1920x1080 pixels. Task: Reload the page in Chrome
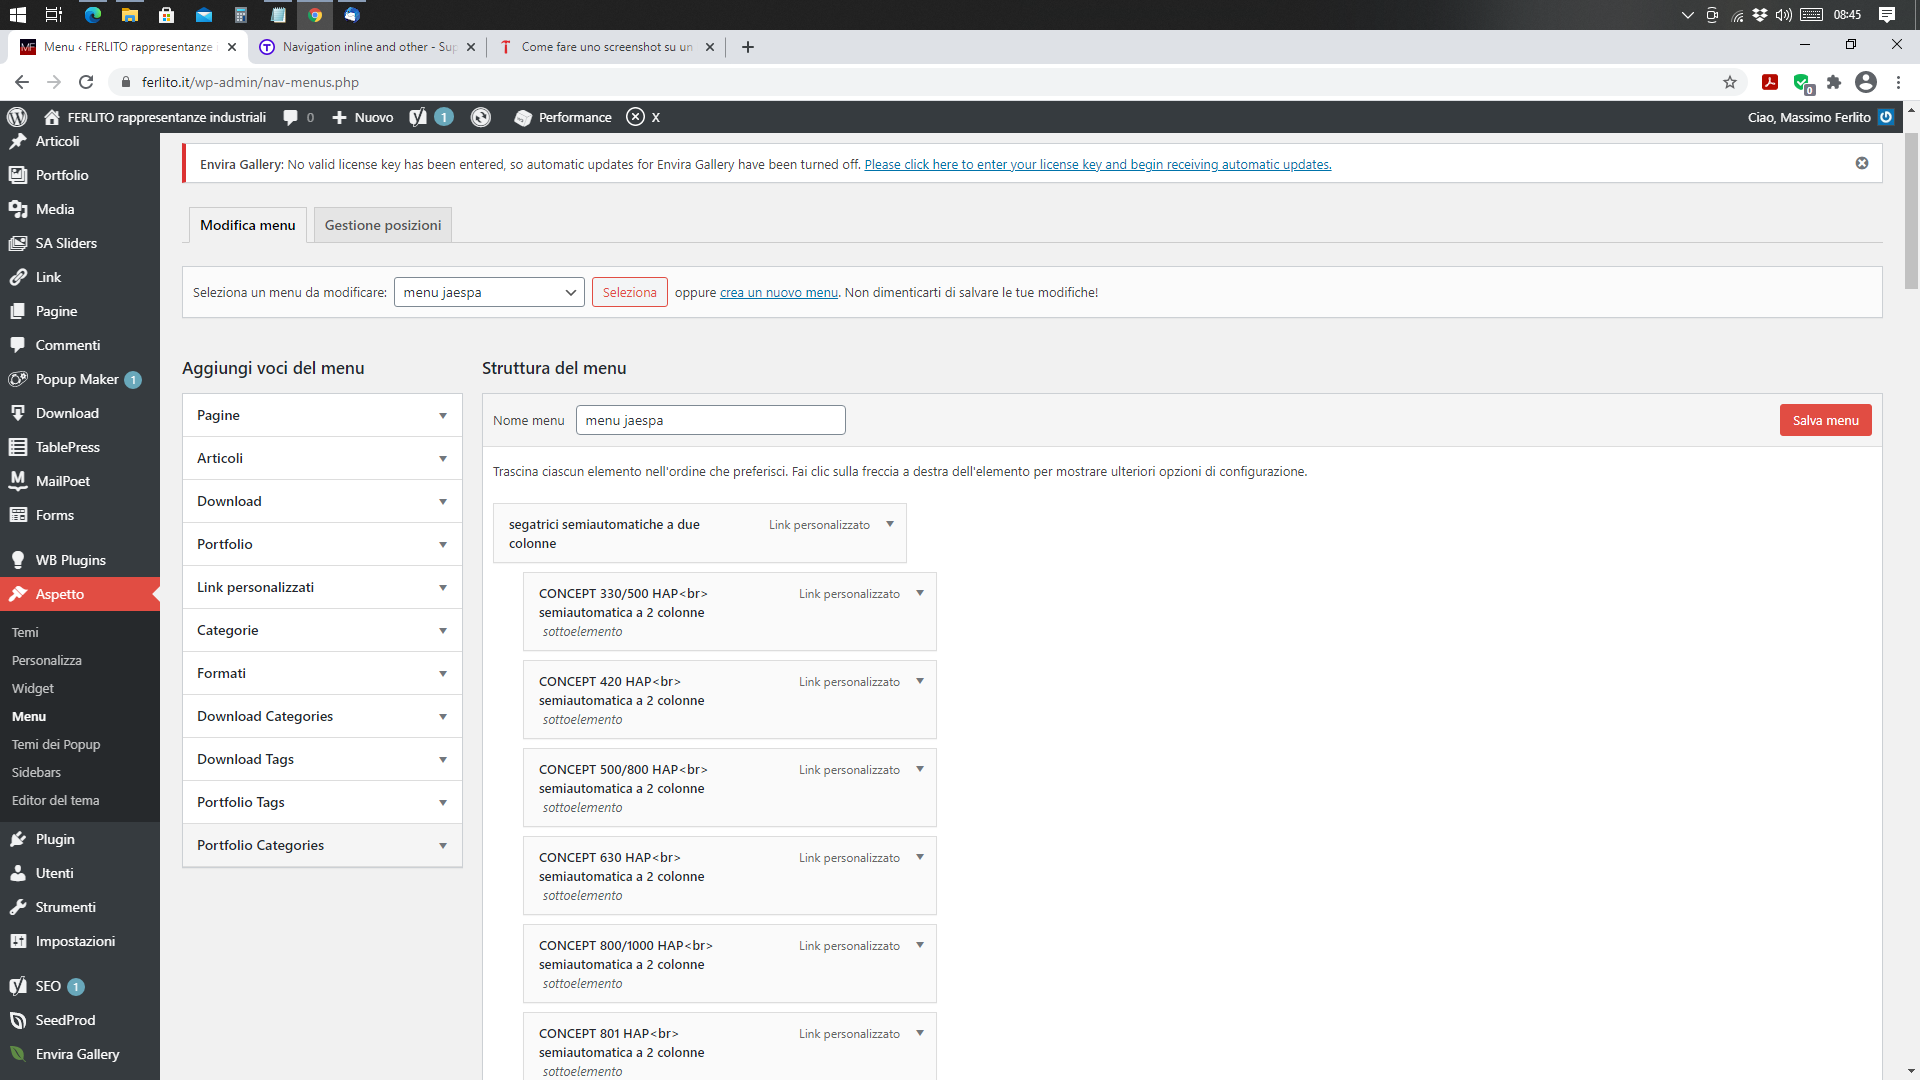click(x=86, y=82)
